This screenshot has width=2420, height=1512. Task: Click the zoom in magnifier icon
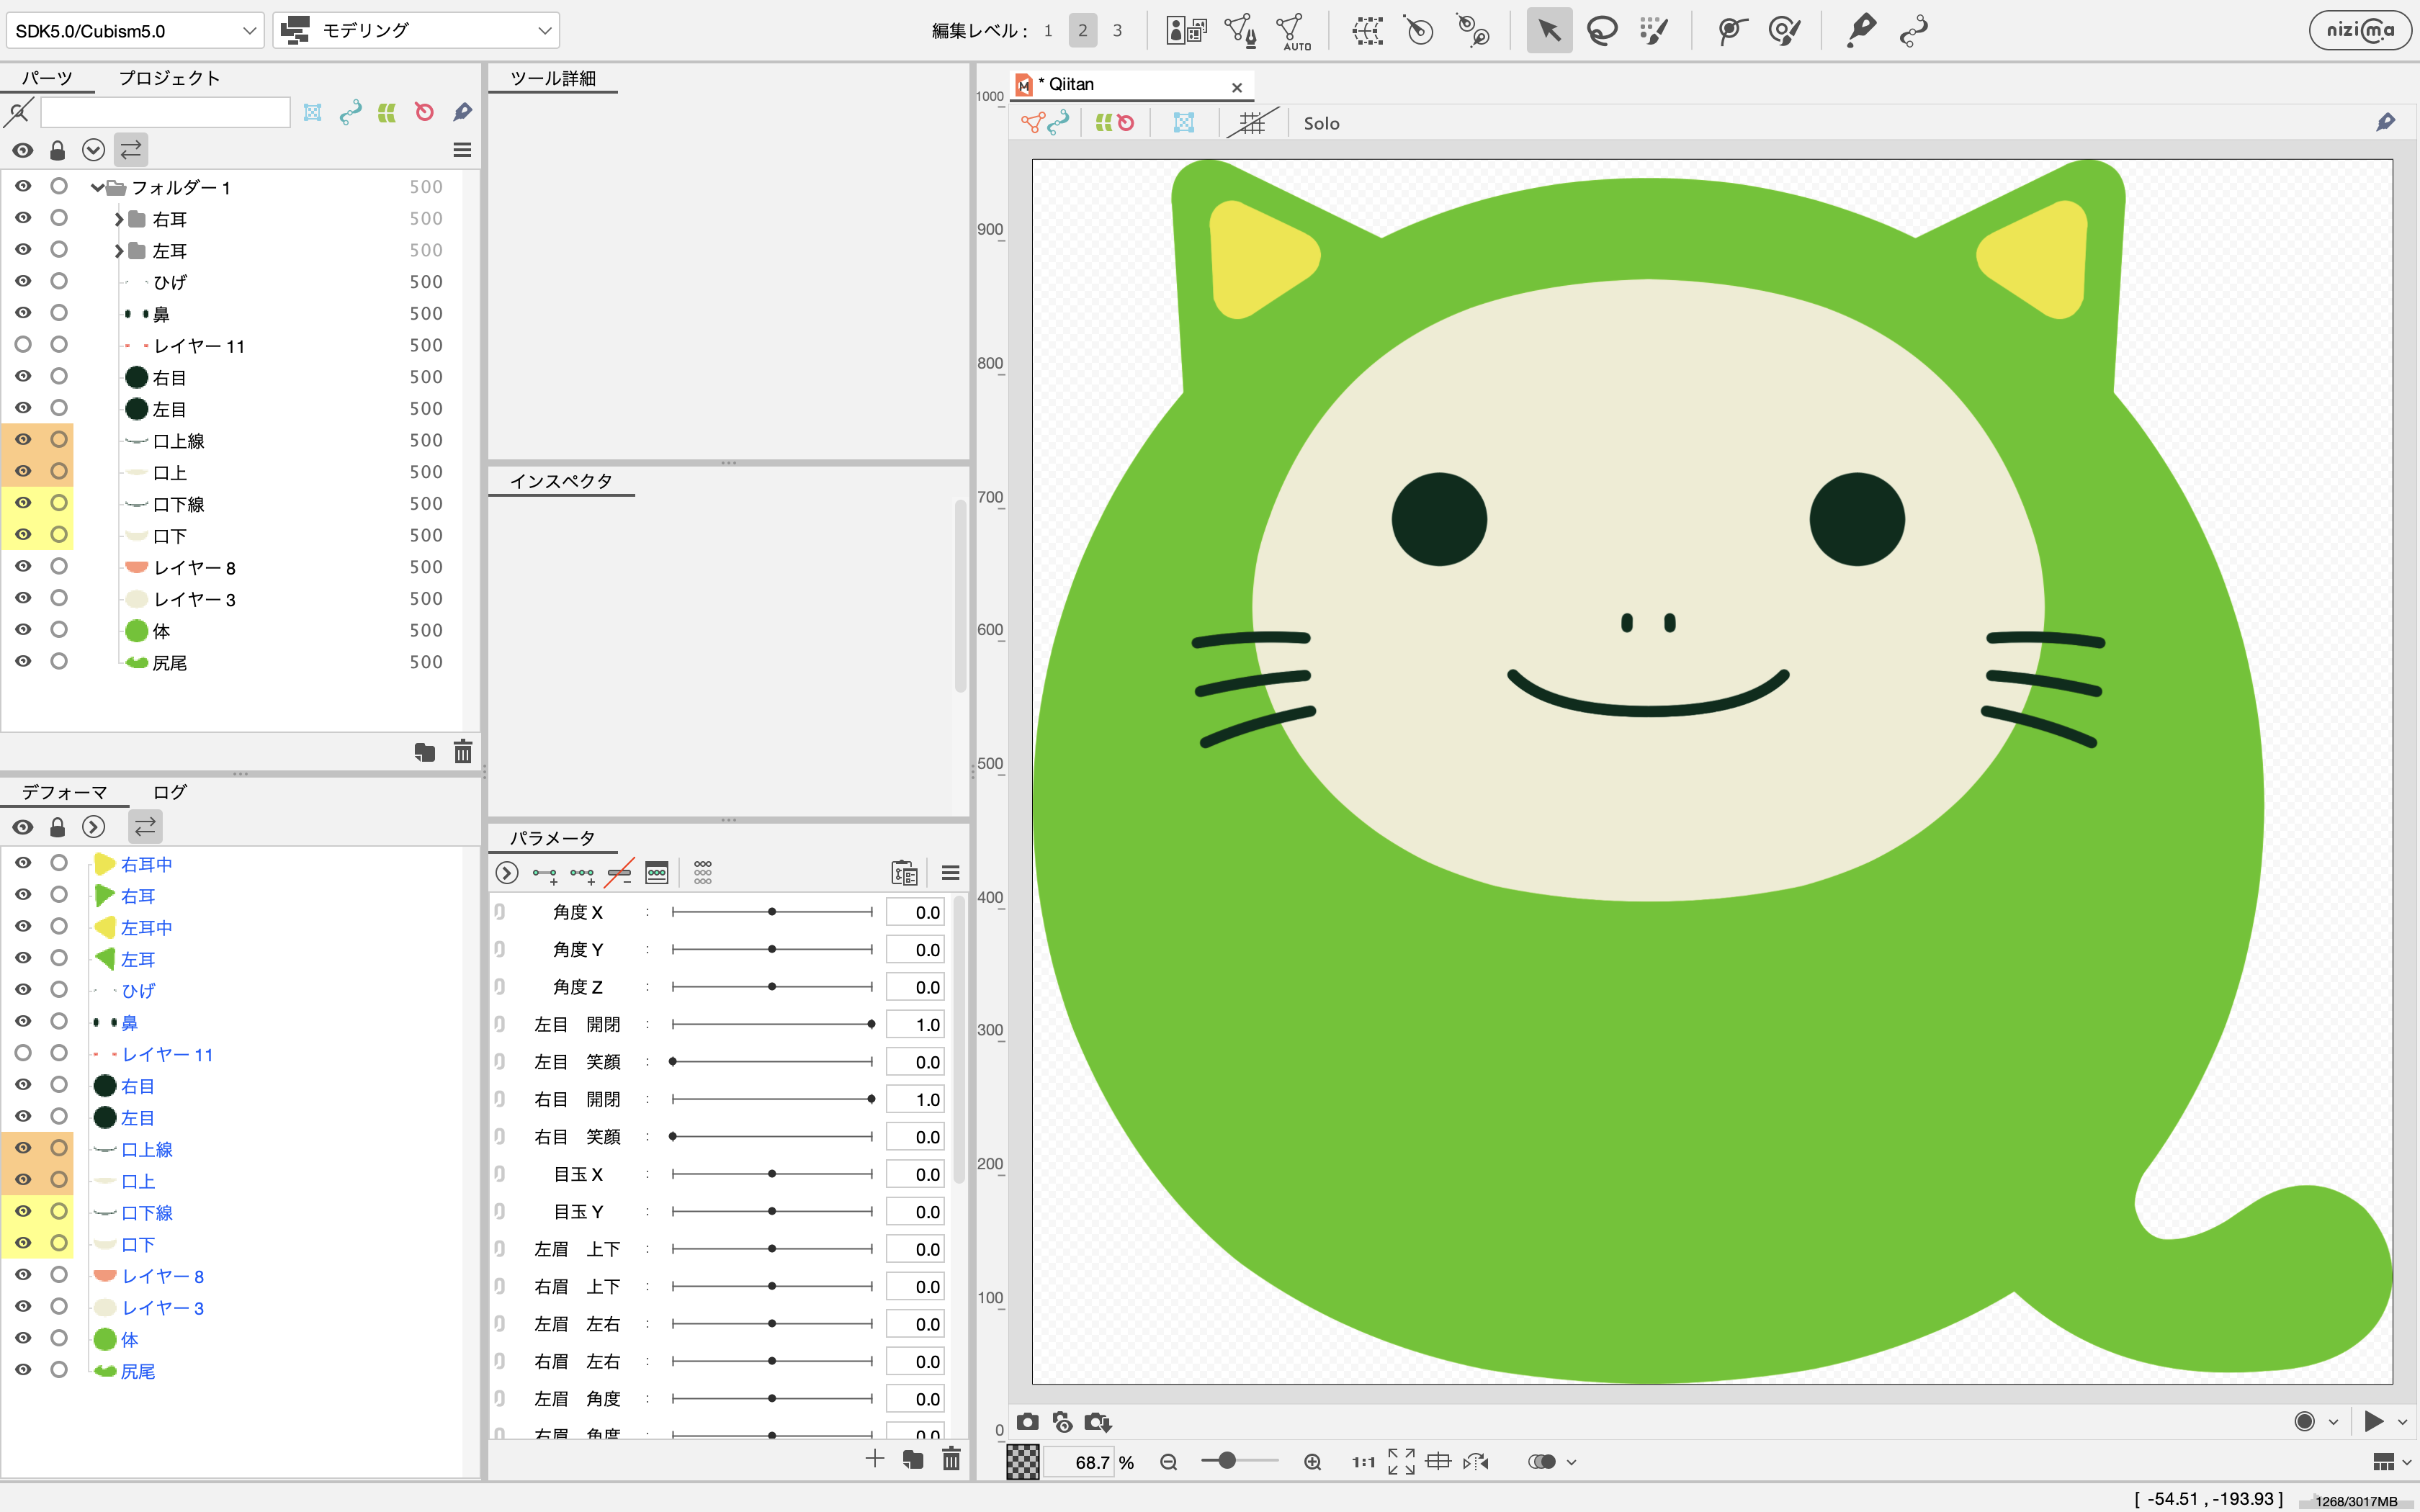tap(1312, 1462)
